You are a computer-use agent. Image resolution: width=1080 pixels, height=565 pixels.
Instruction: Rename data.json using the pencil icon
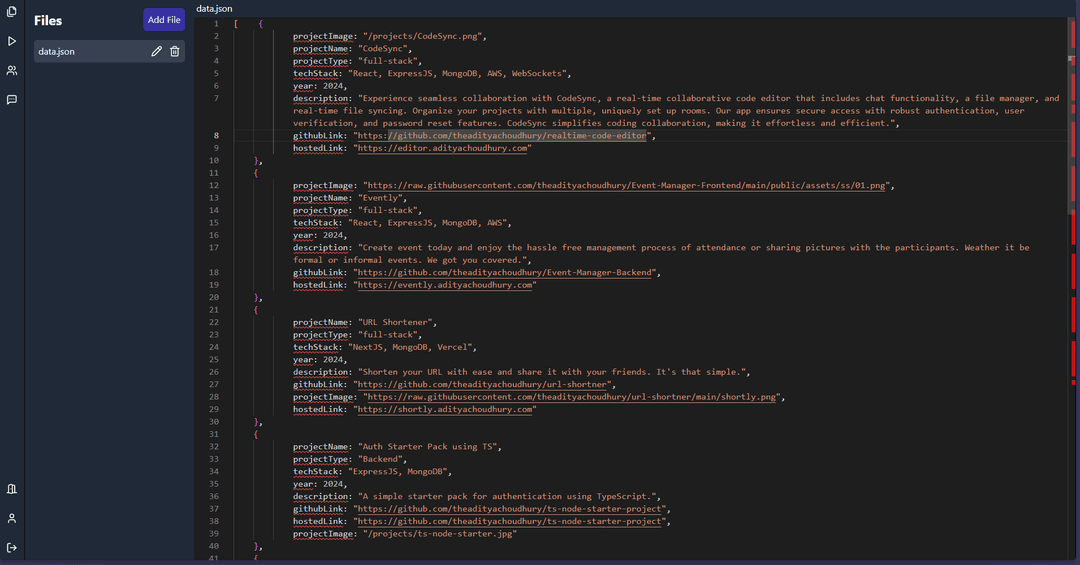pos(156,51)
